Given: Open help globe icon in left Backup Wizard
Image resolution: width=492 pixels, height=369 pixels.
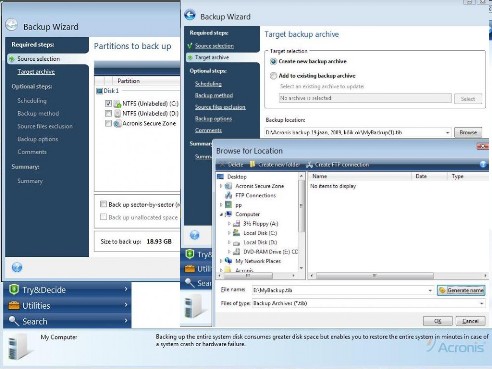Looking at the screenshot, I should [17, 267].
